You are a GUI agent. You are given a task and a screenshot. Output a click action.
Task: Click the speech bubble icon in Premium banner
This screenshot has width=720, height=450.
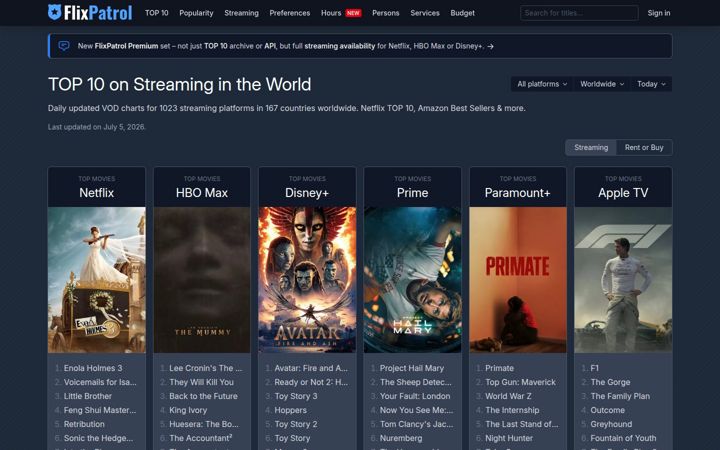tap(64, 46)
